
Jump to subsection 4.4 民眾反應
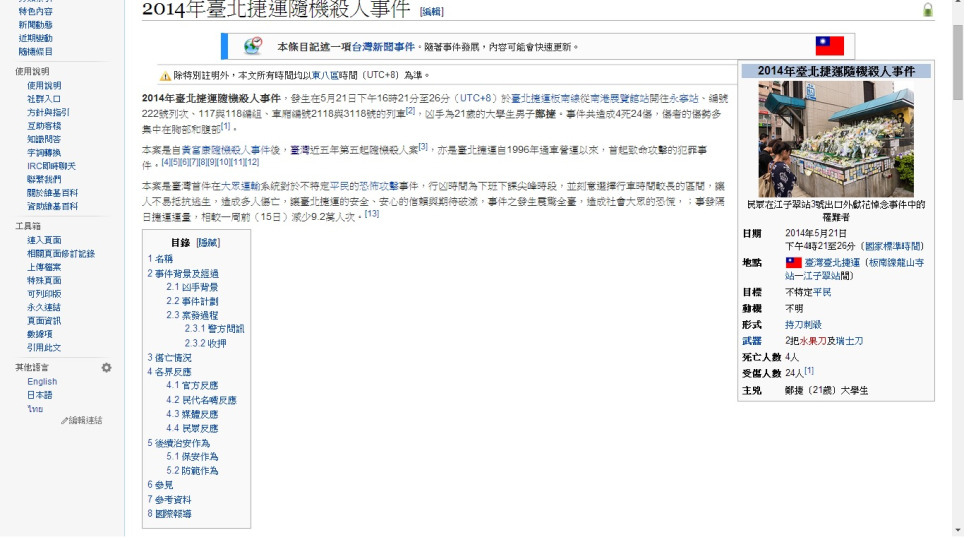click(x=192, y=429)
